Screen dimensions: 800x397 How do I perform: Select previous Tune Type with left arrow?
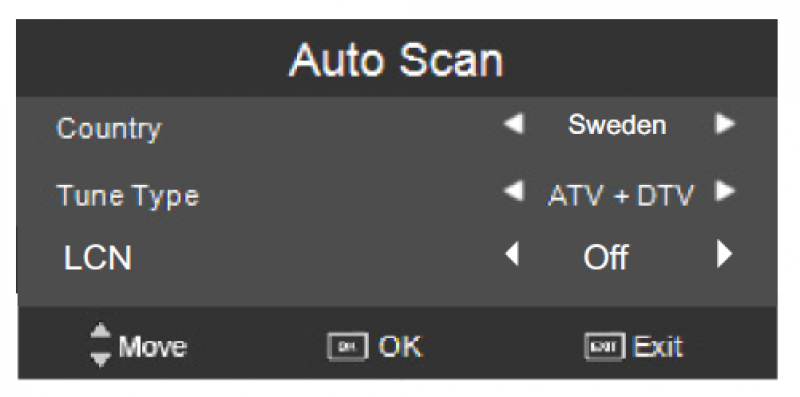pyautogui.click(x=514, y=192)
